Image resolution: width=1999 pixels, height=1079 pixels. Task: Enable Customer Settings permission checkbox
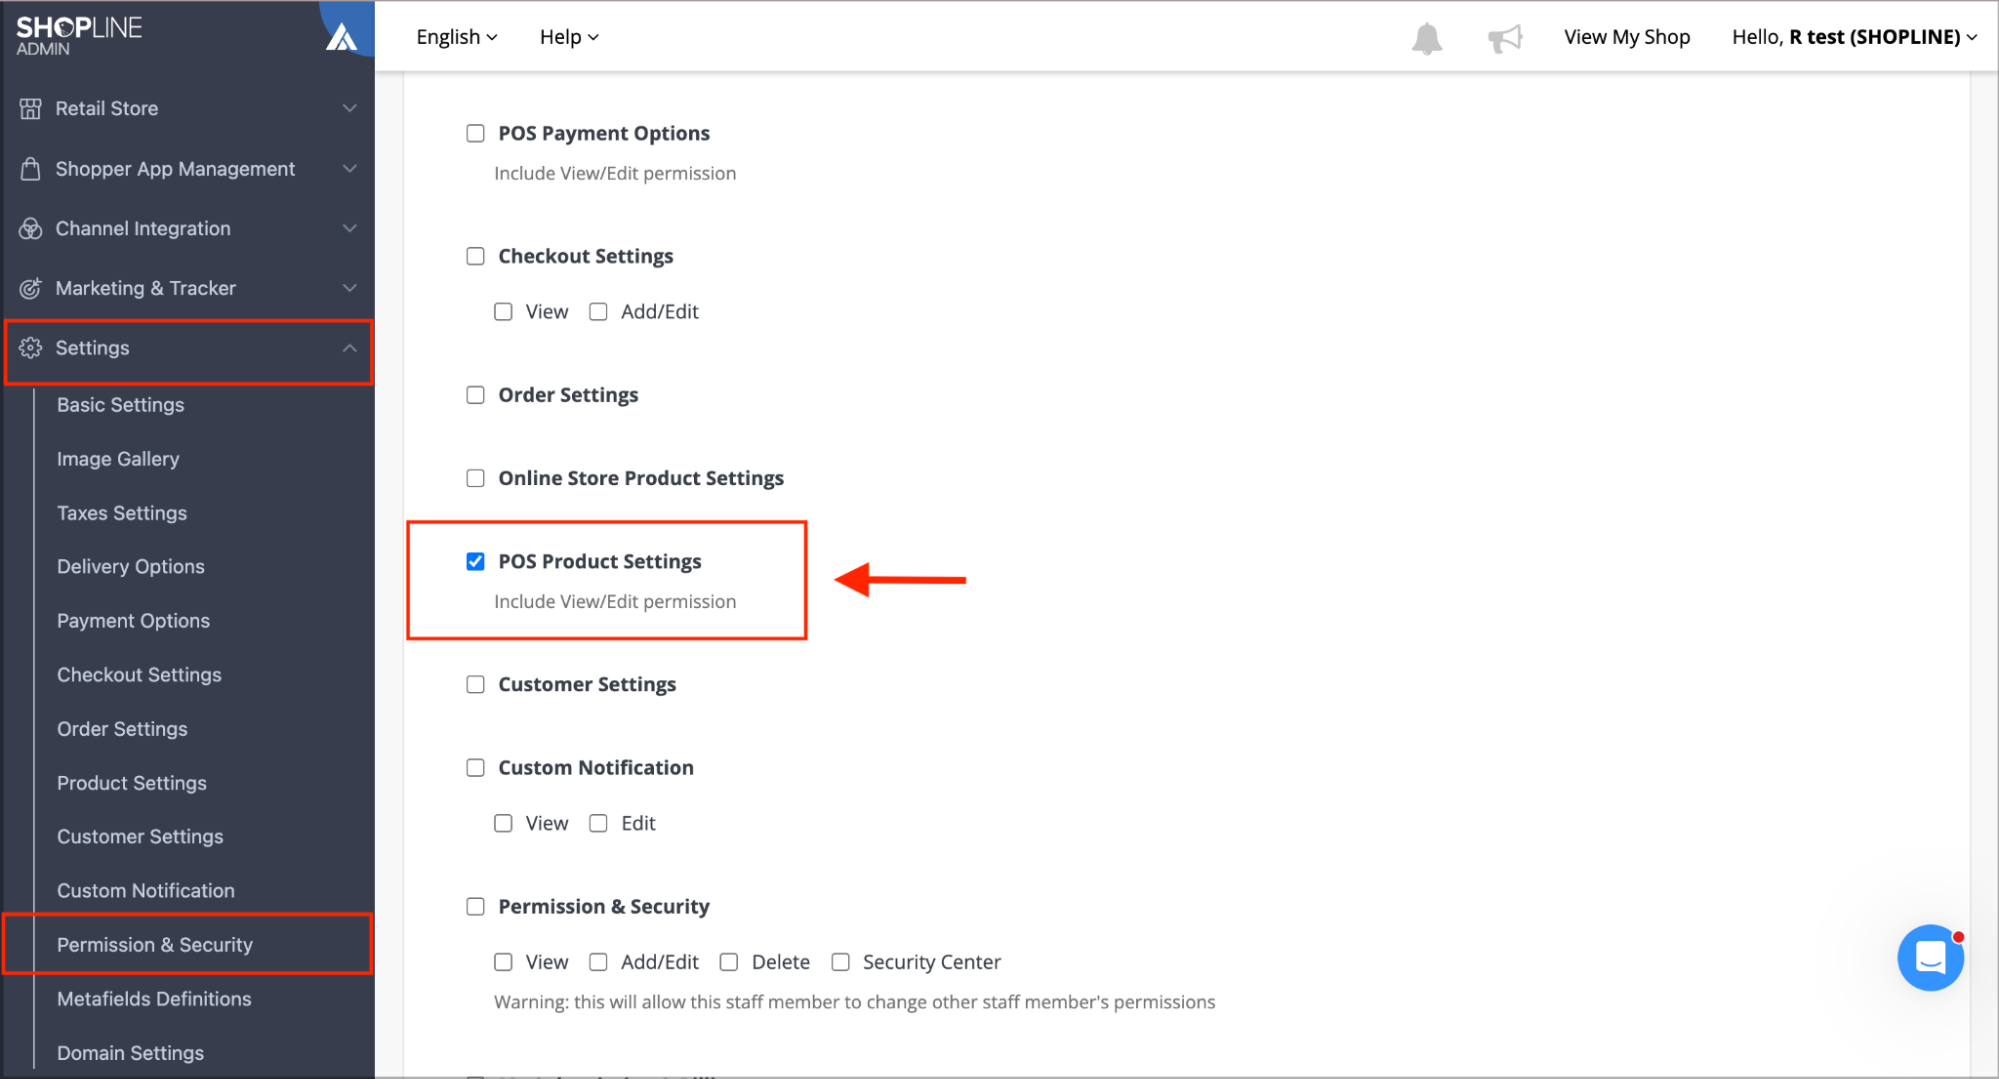(475, 684)
